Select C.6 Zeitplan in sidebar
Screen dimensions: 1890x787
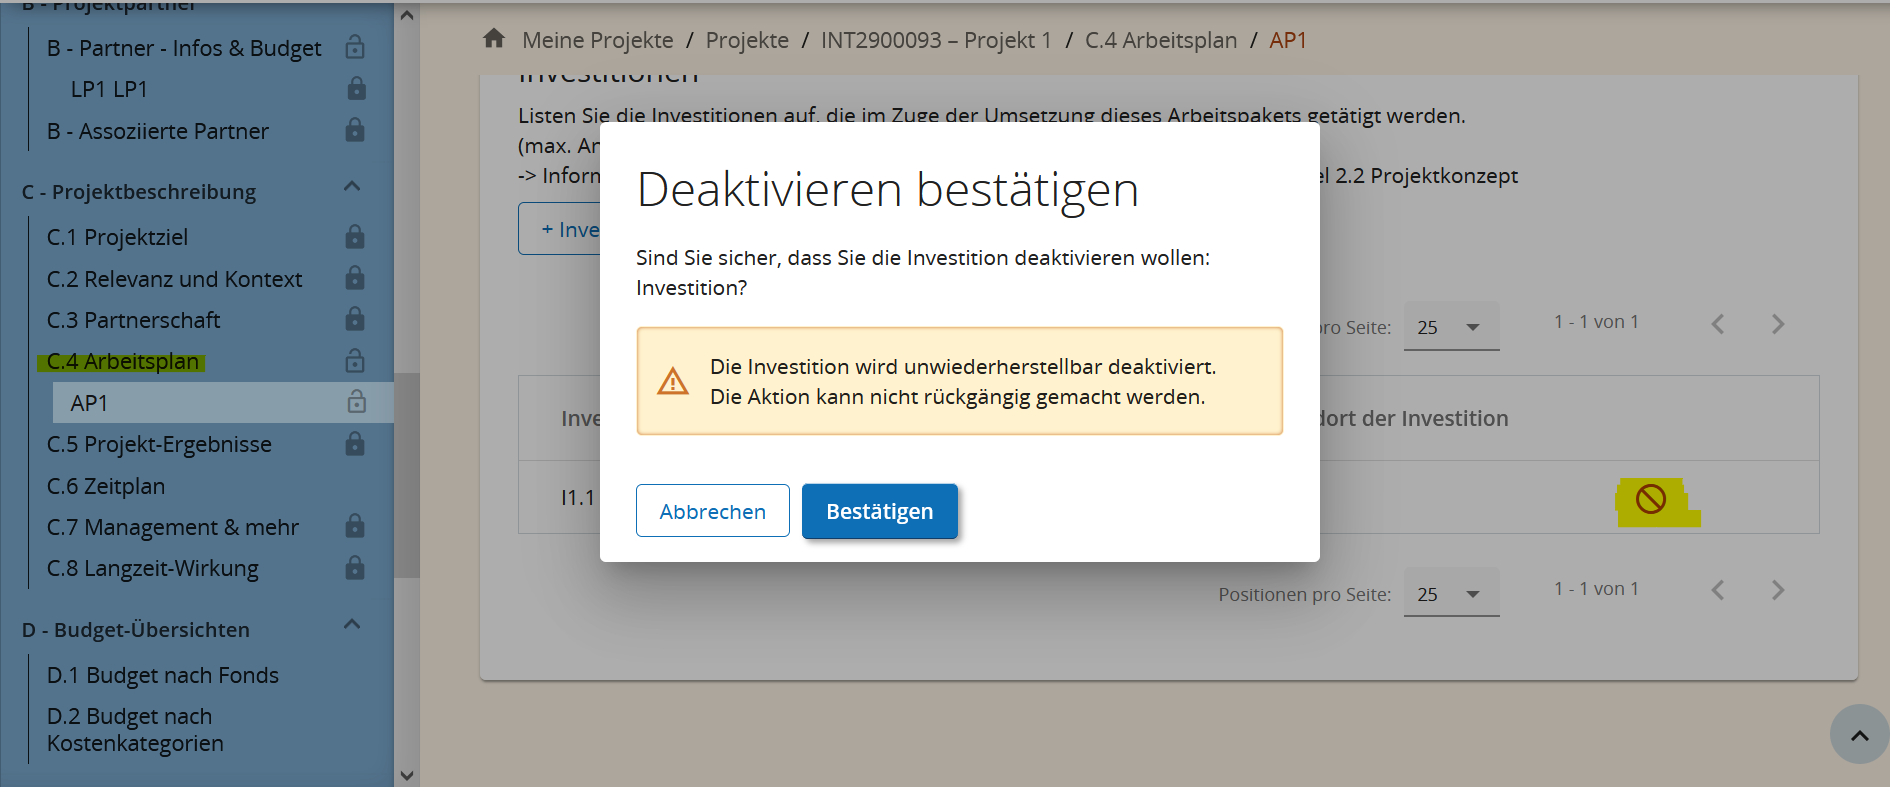click(106, 486)
